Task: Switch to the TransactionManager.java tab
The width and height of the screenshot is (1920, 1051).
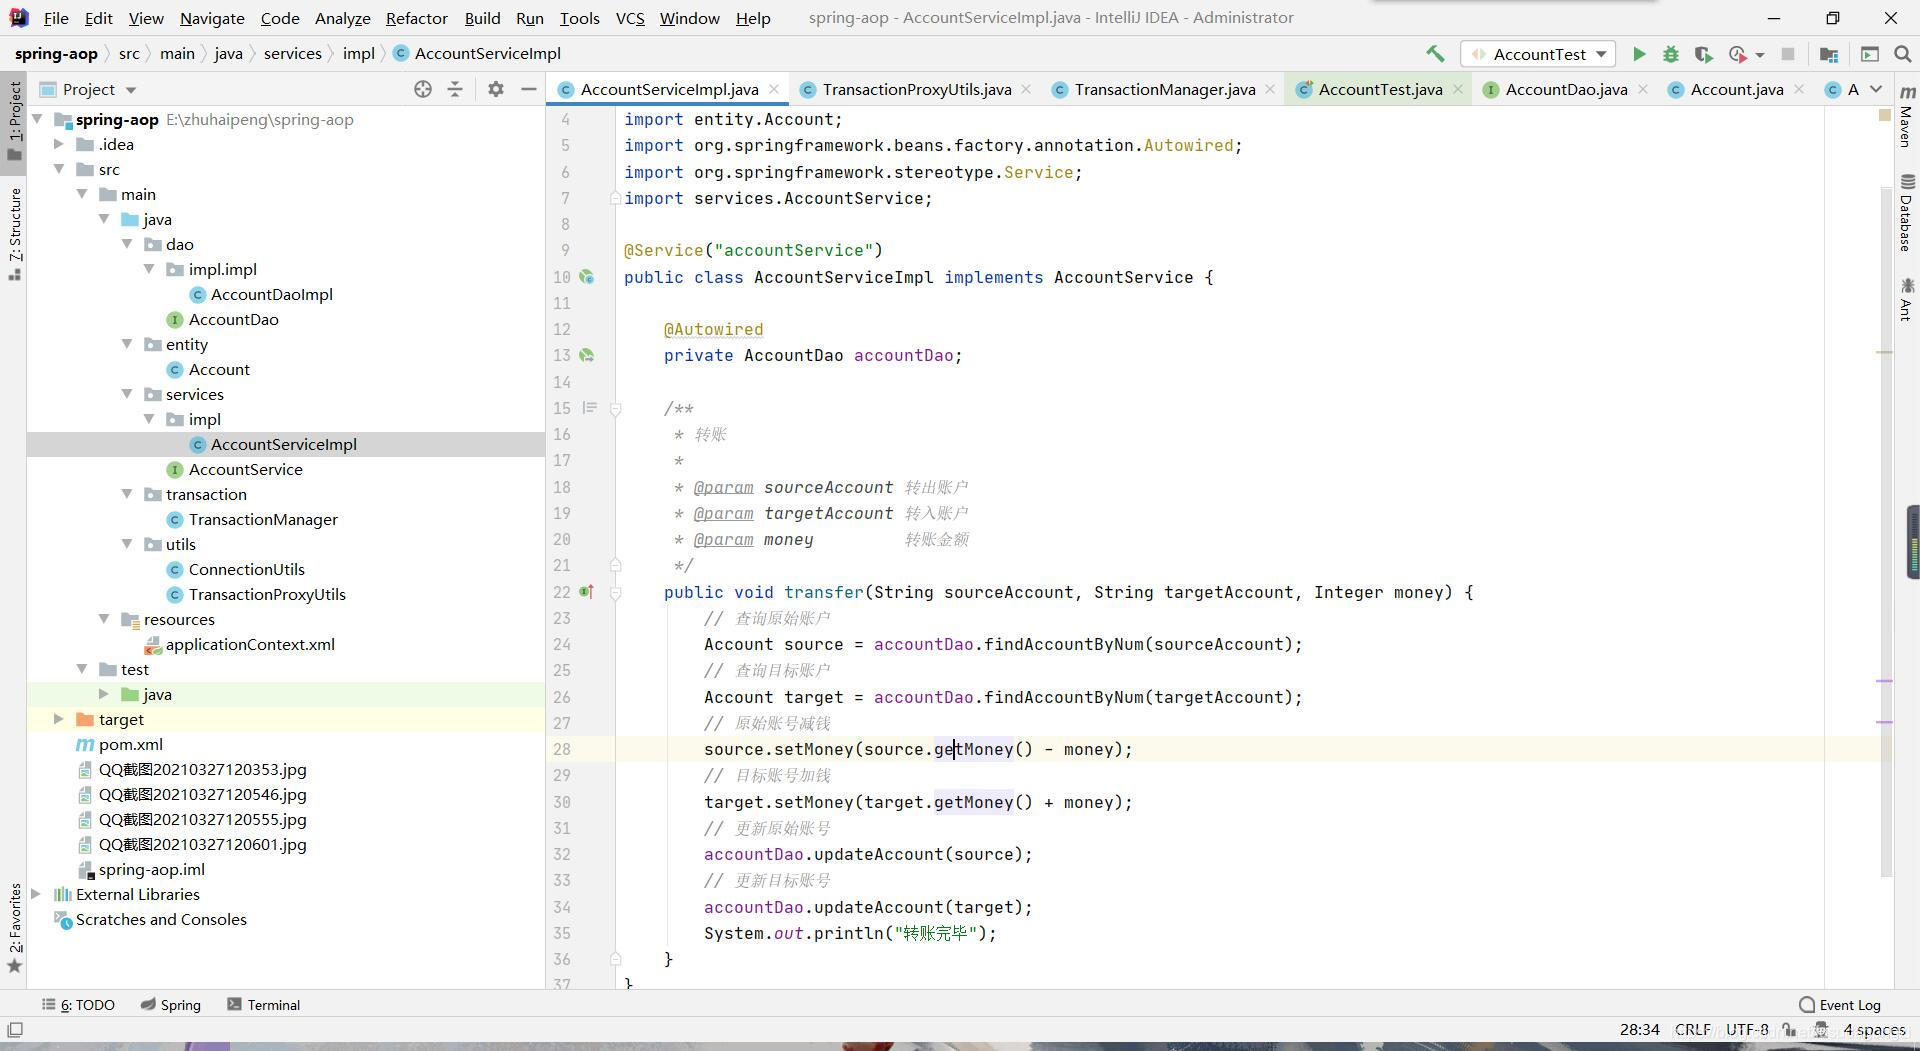Action: pyautogui.click(x=1164, y=89)
